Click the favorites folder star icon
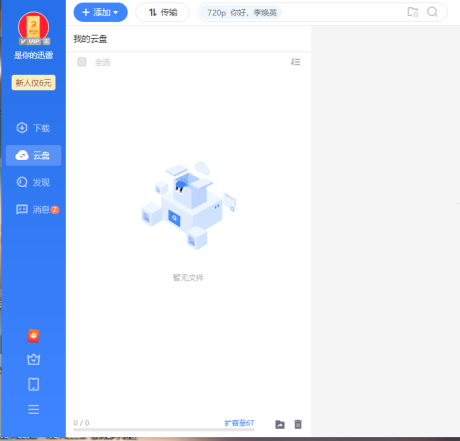The height and width of the screenshot is (441, 460). [413, 12]
